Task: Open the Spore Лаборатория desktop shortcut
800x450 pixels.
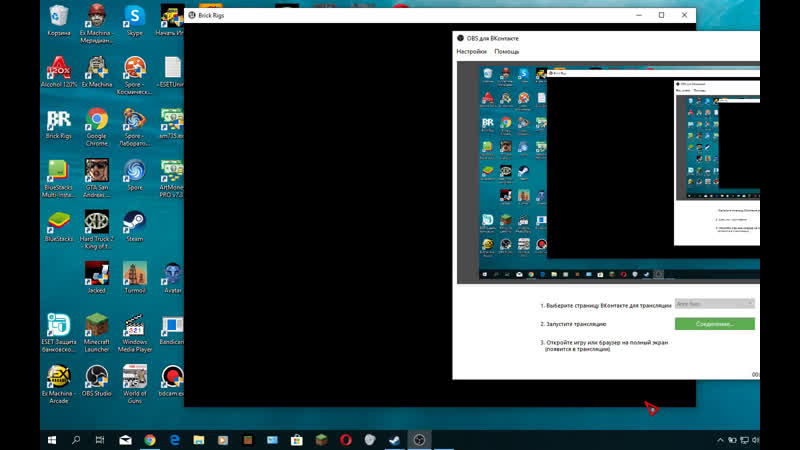Action: [x=135, y=127]
